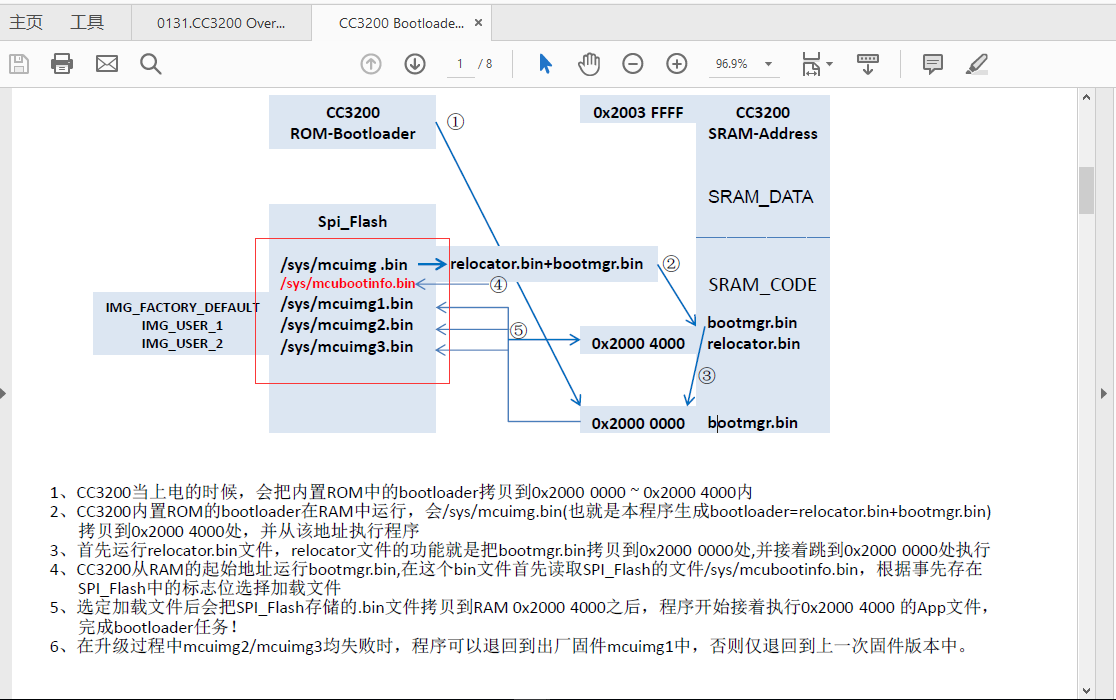Open the 主页 tab

pyautogui.click(x=26, y=23)
